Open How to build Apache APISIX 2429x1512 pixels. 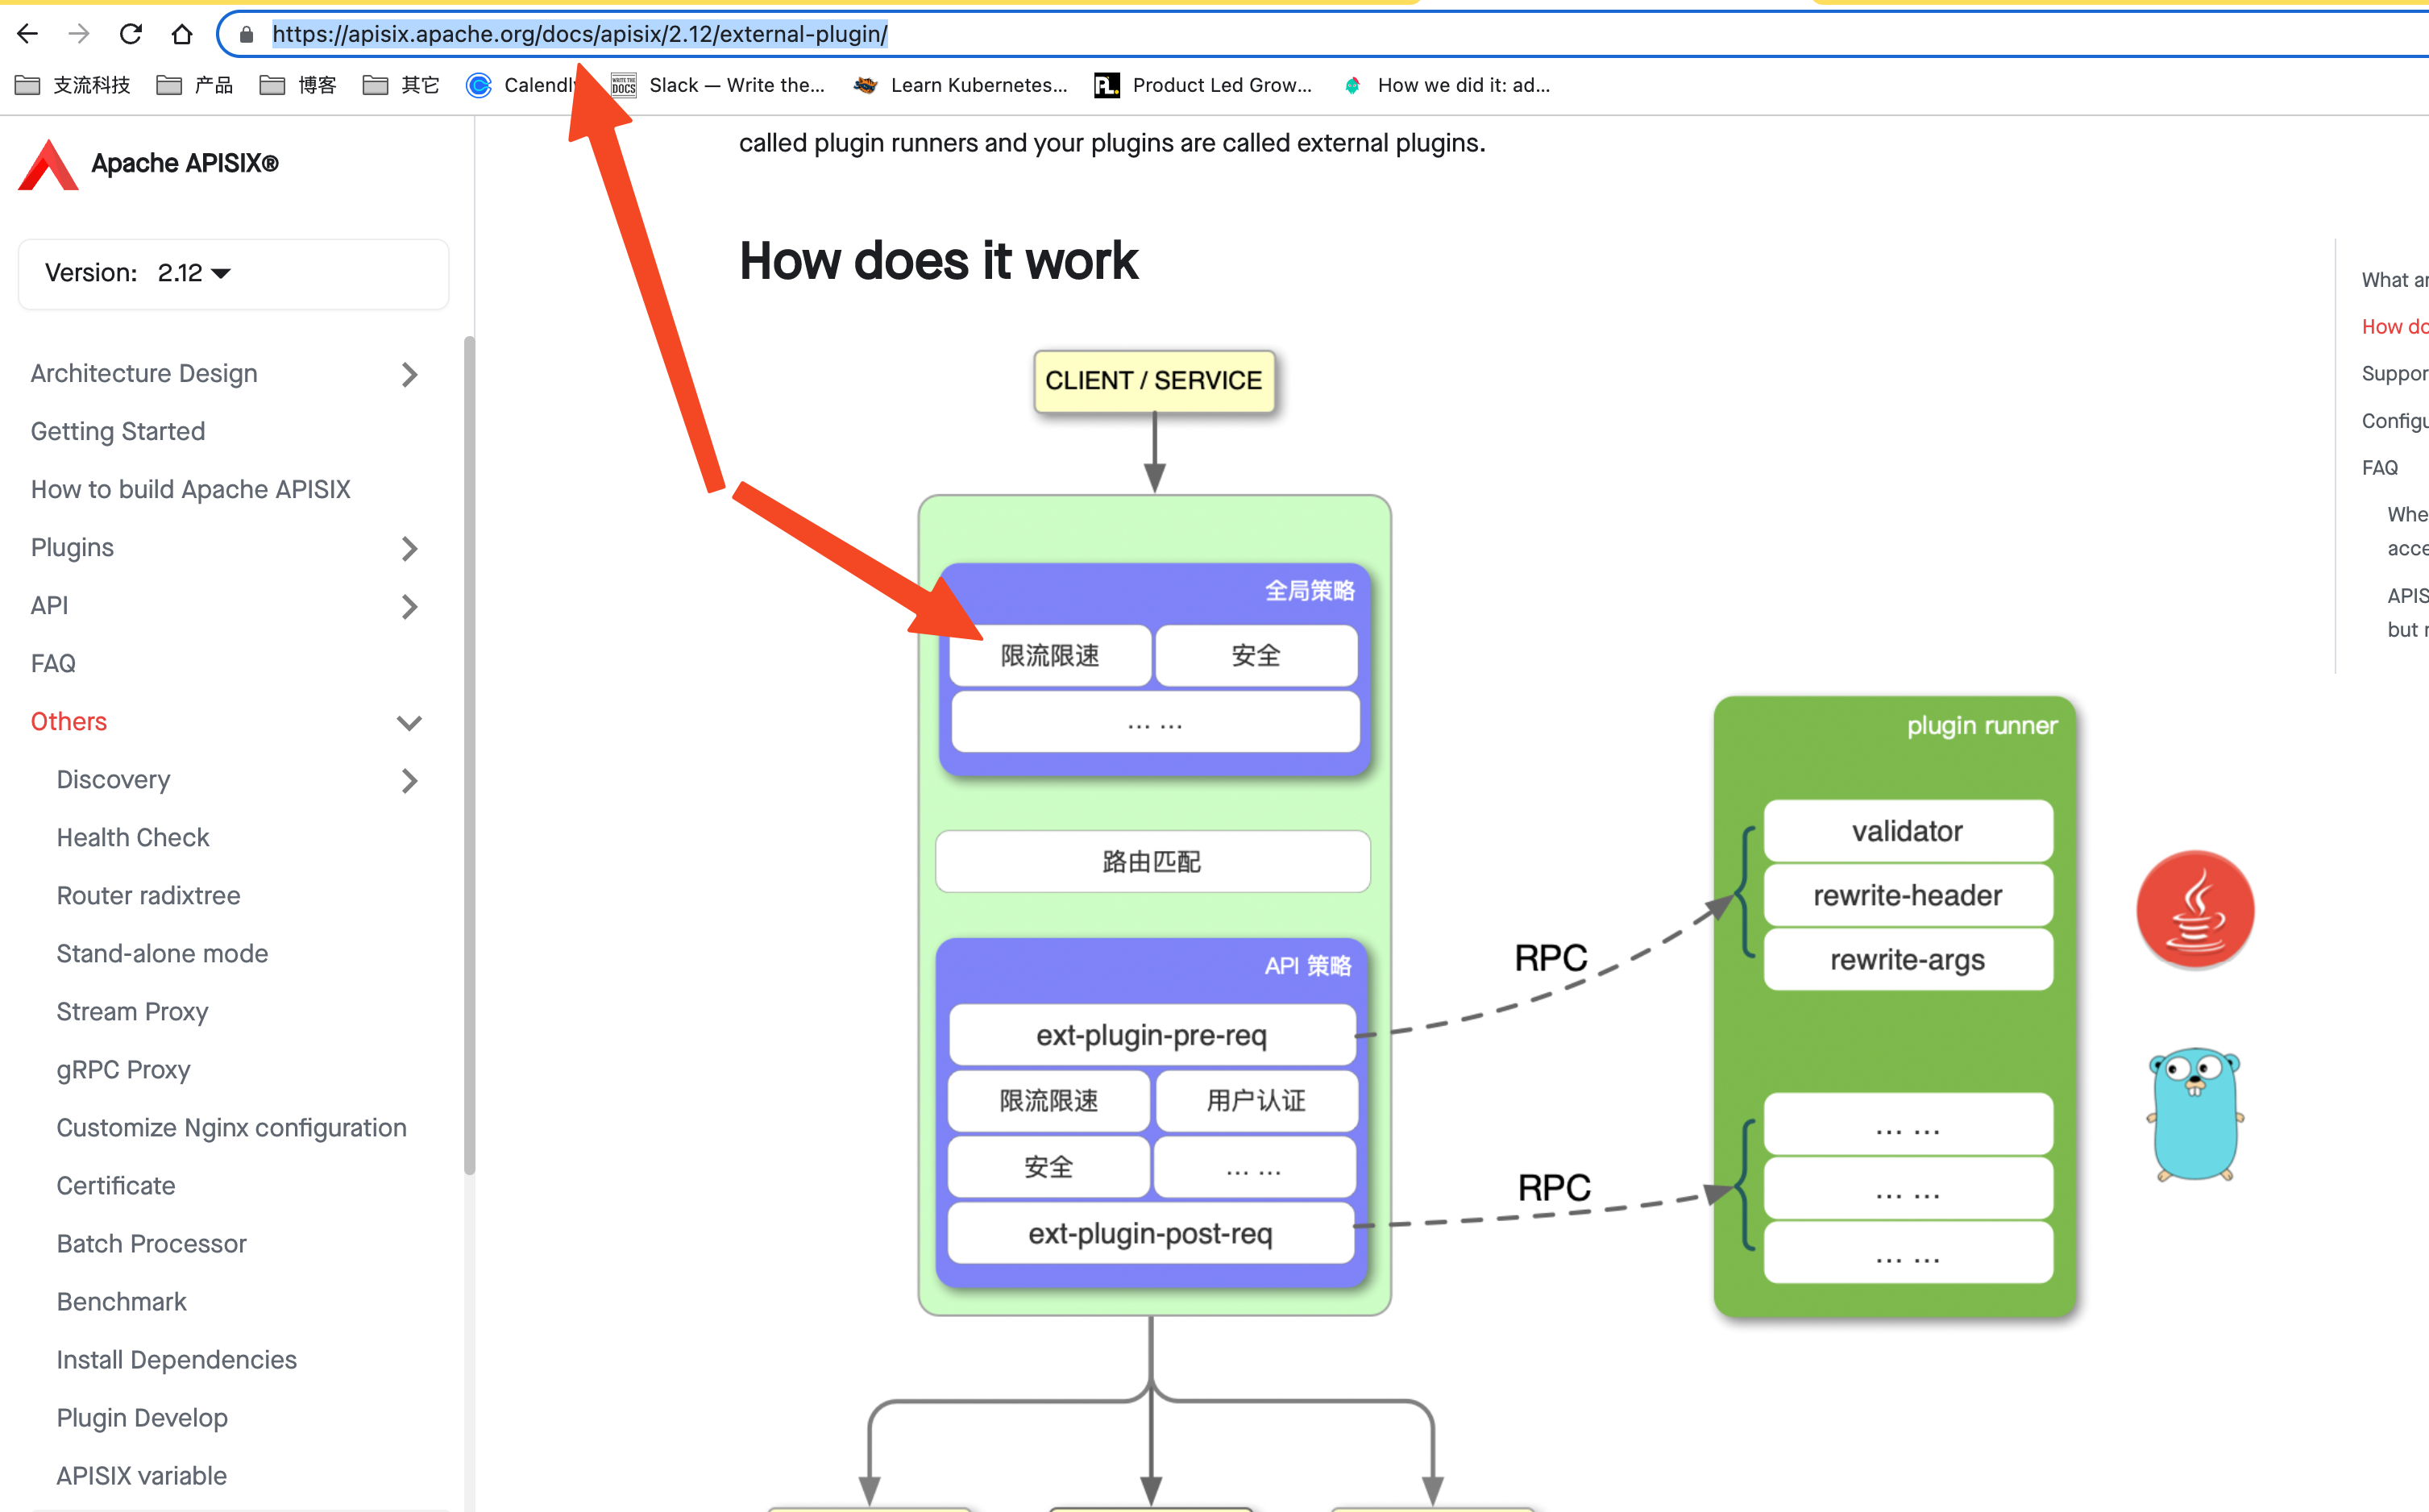click(191, 490)
